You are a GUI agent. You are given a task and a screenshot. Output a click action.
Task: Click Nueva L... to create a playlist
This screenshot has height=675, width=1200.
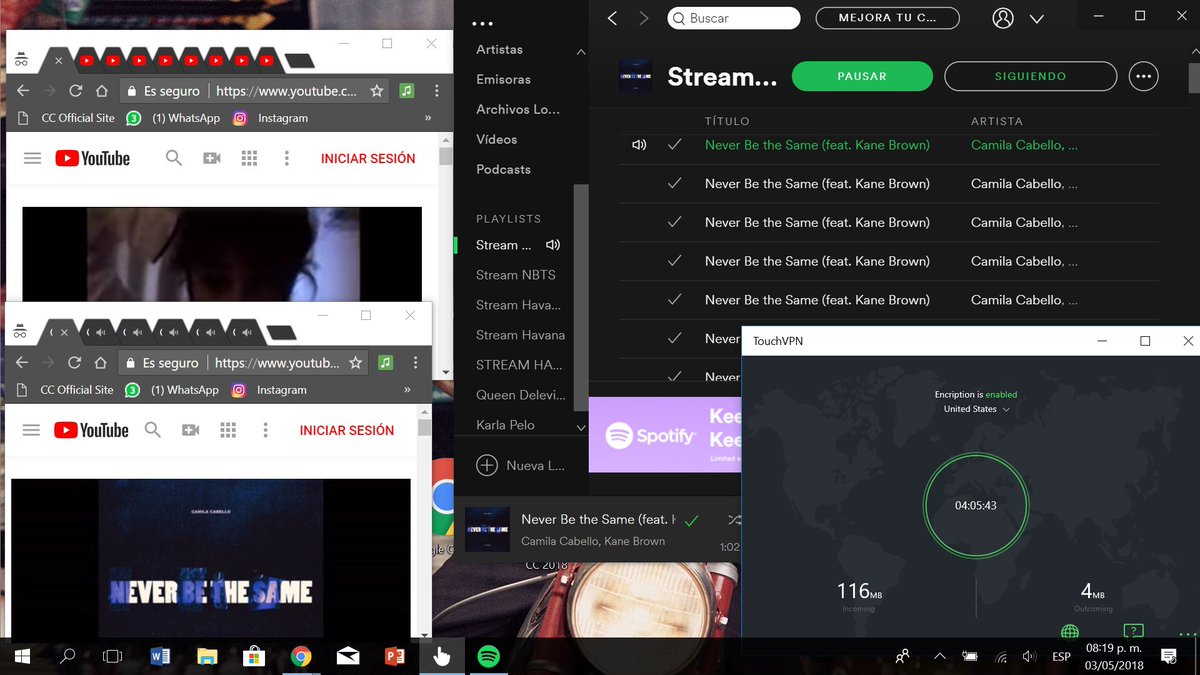521,465
